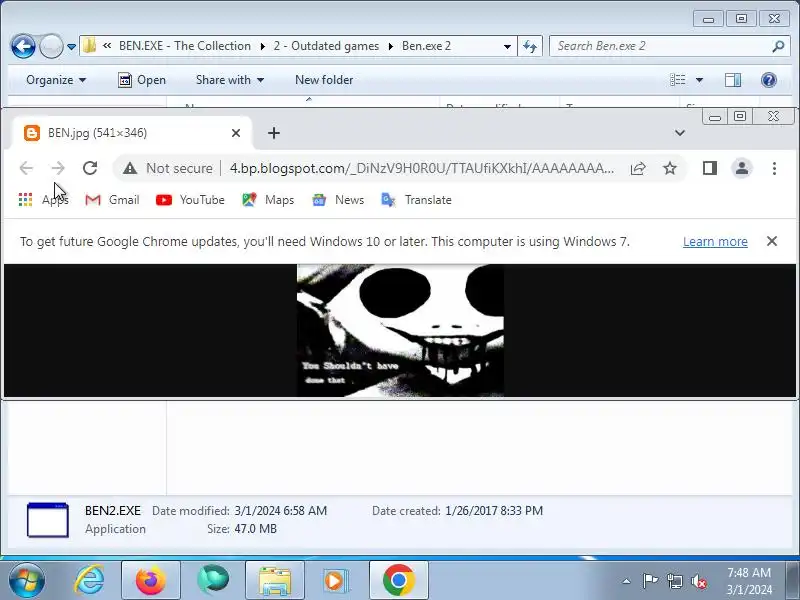Viewport: 800px width, 600px height.
Task: Open Firefox from taskbar
Action: 151,580
